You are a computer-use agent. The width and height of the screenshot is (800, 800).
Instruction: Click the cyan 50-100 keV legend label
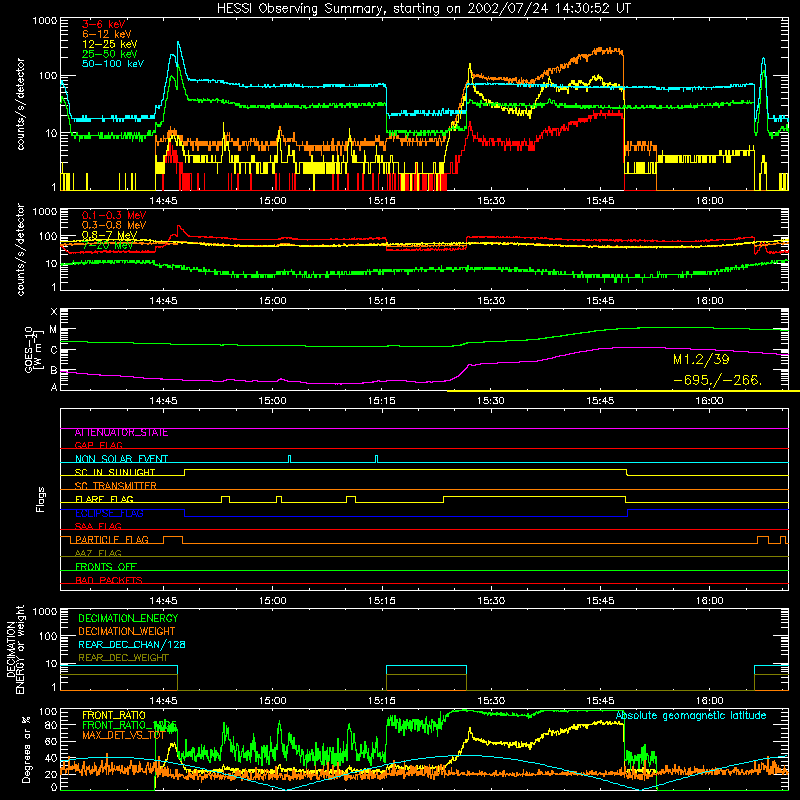coord(113,64)
